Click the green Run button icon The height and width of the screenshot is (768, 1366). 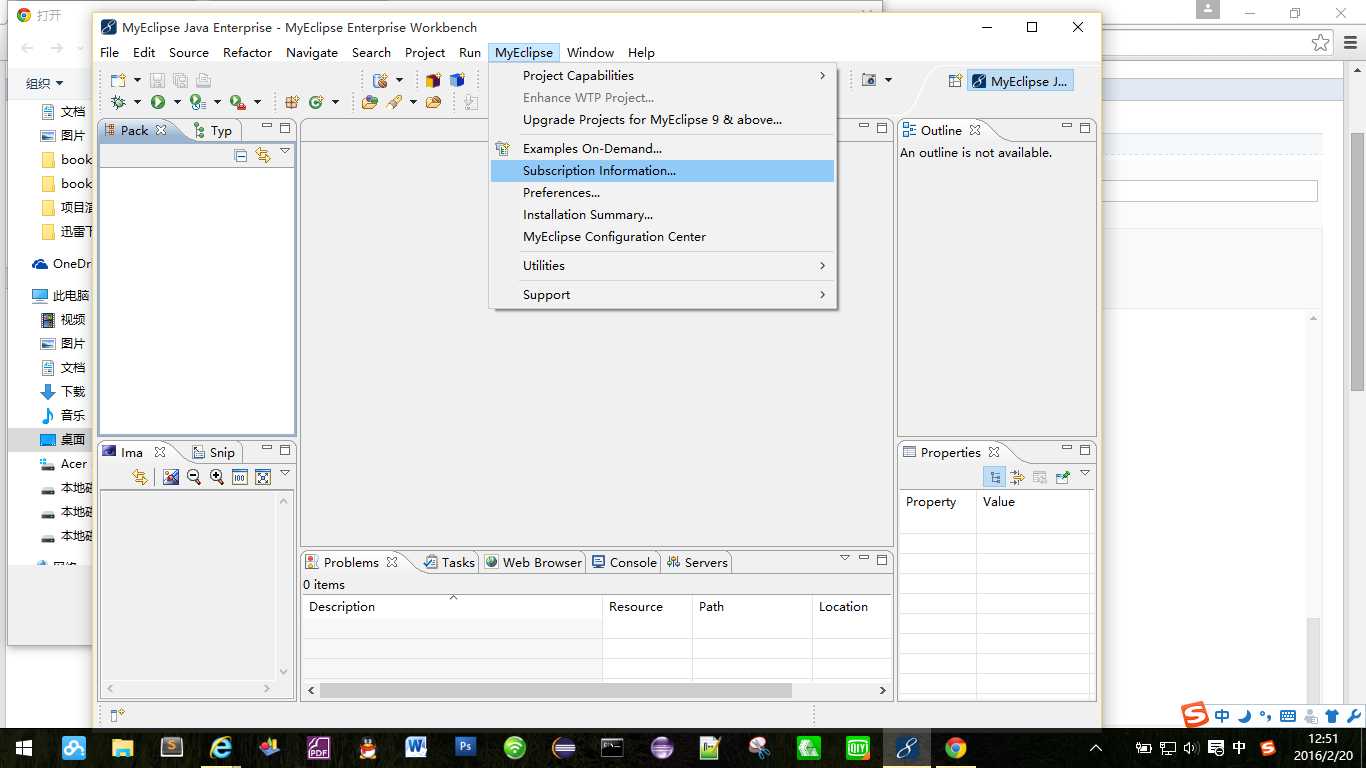click(x=158, y=102)
